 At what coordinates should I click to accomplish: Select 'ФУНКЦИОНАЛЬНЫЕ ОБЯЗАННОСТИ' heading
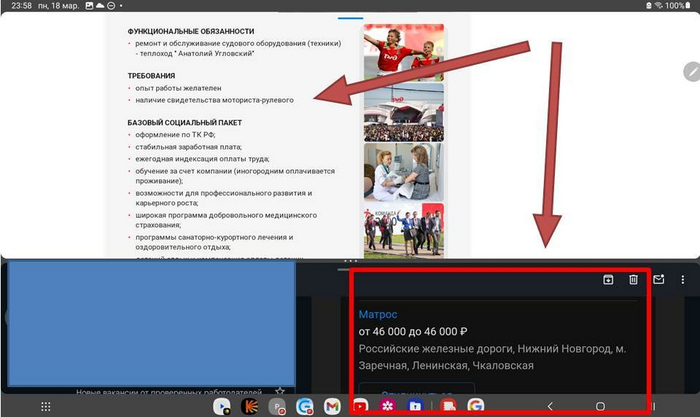click(191, 31)
